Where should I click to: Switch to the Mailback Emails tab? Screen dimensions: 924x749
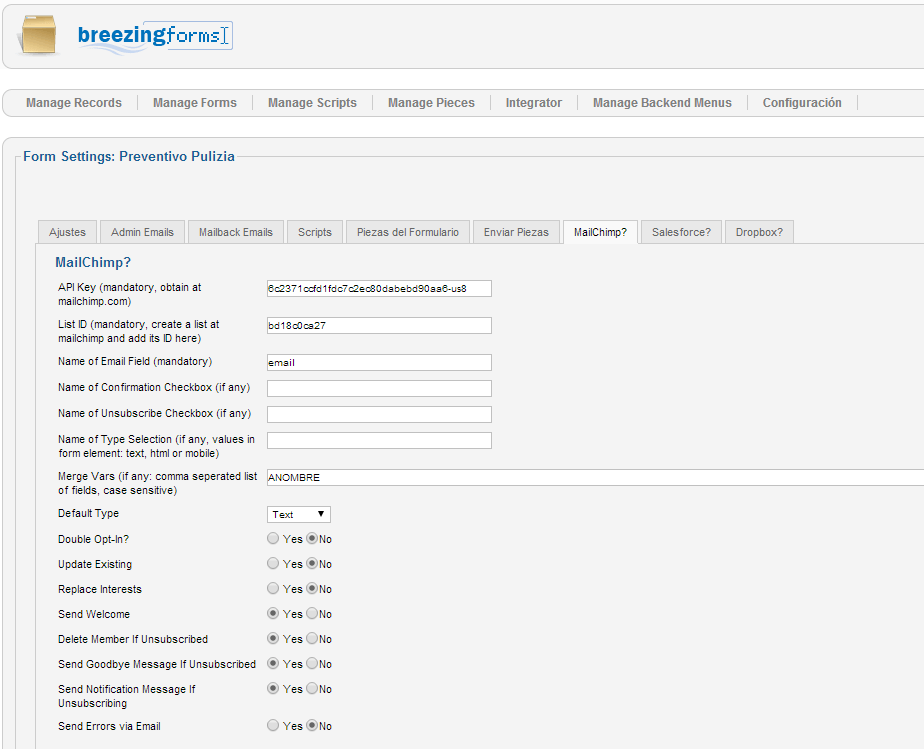click(236, 232)
